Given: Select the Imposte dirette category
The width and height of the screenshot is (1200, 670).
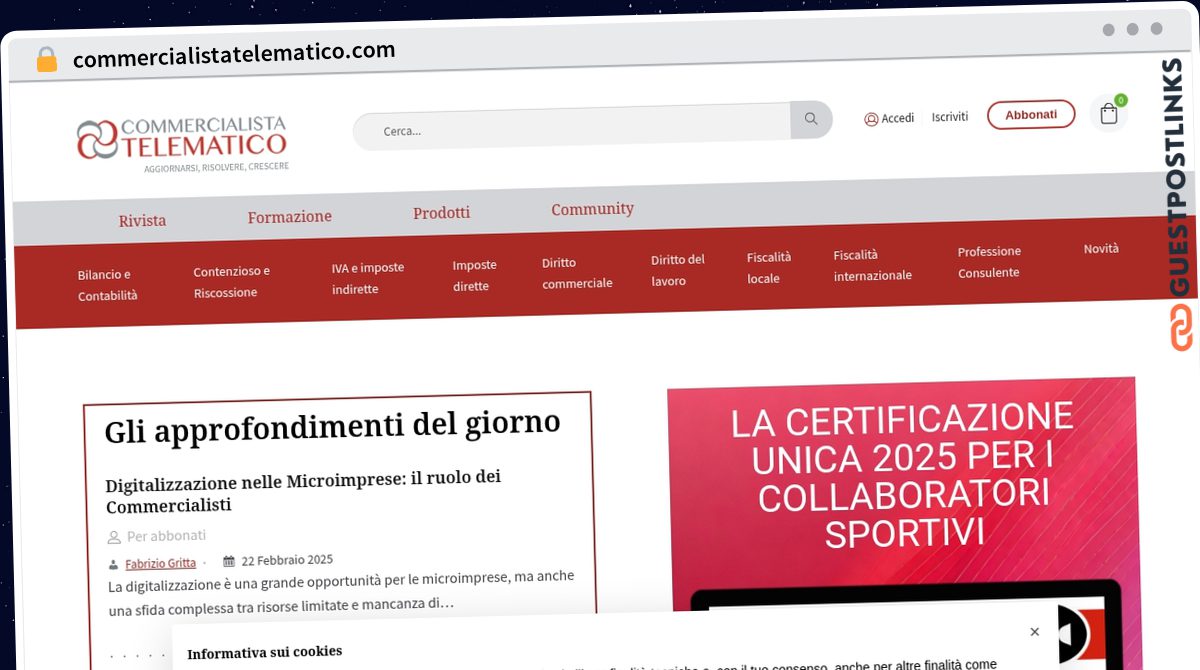Looking at the screenshot, I should pos(474,275).
